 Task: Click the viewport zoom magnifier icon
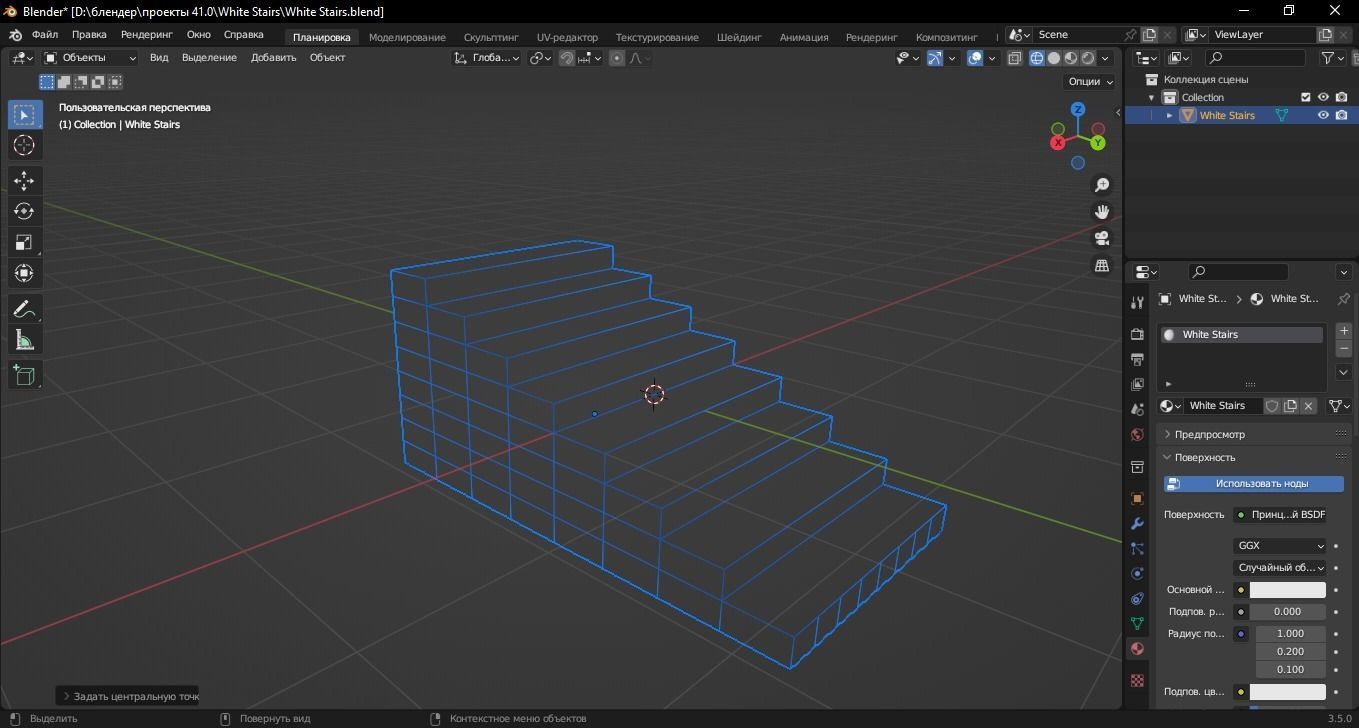[x=1102, y=185]
